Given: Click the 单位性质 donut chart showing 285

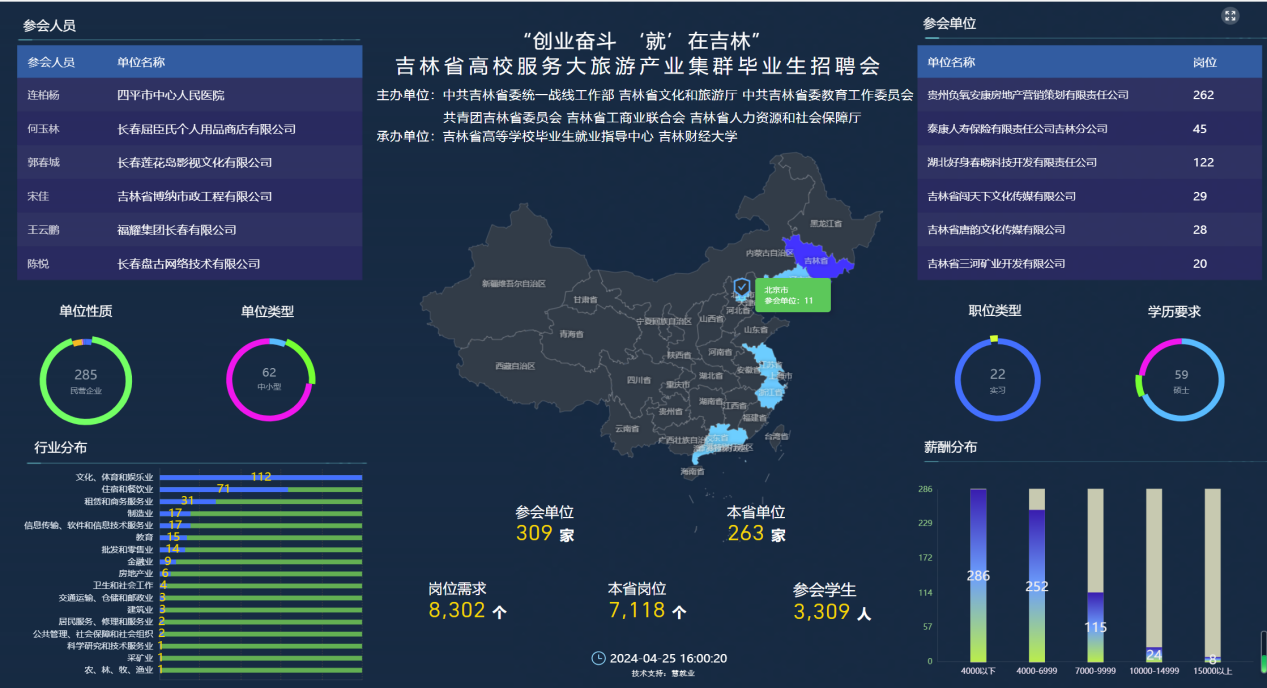Looking at the screenshot, I should 86,381.
